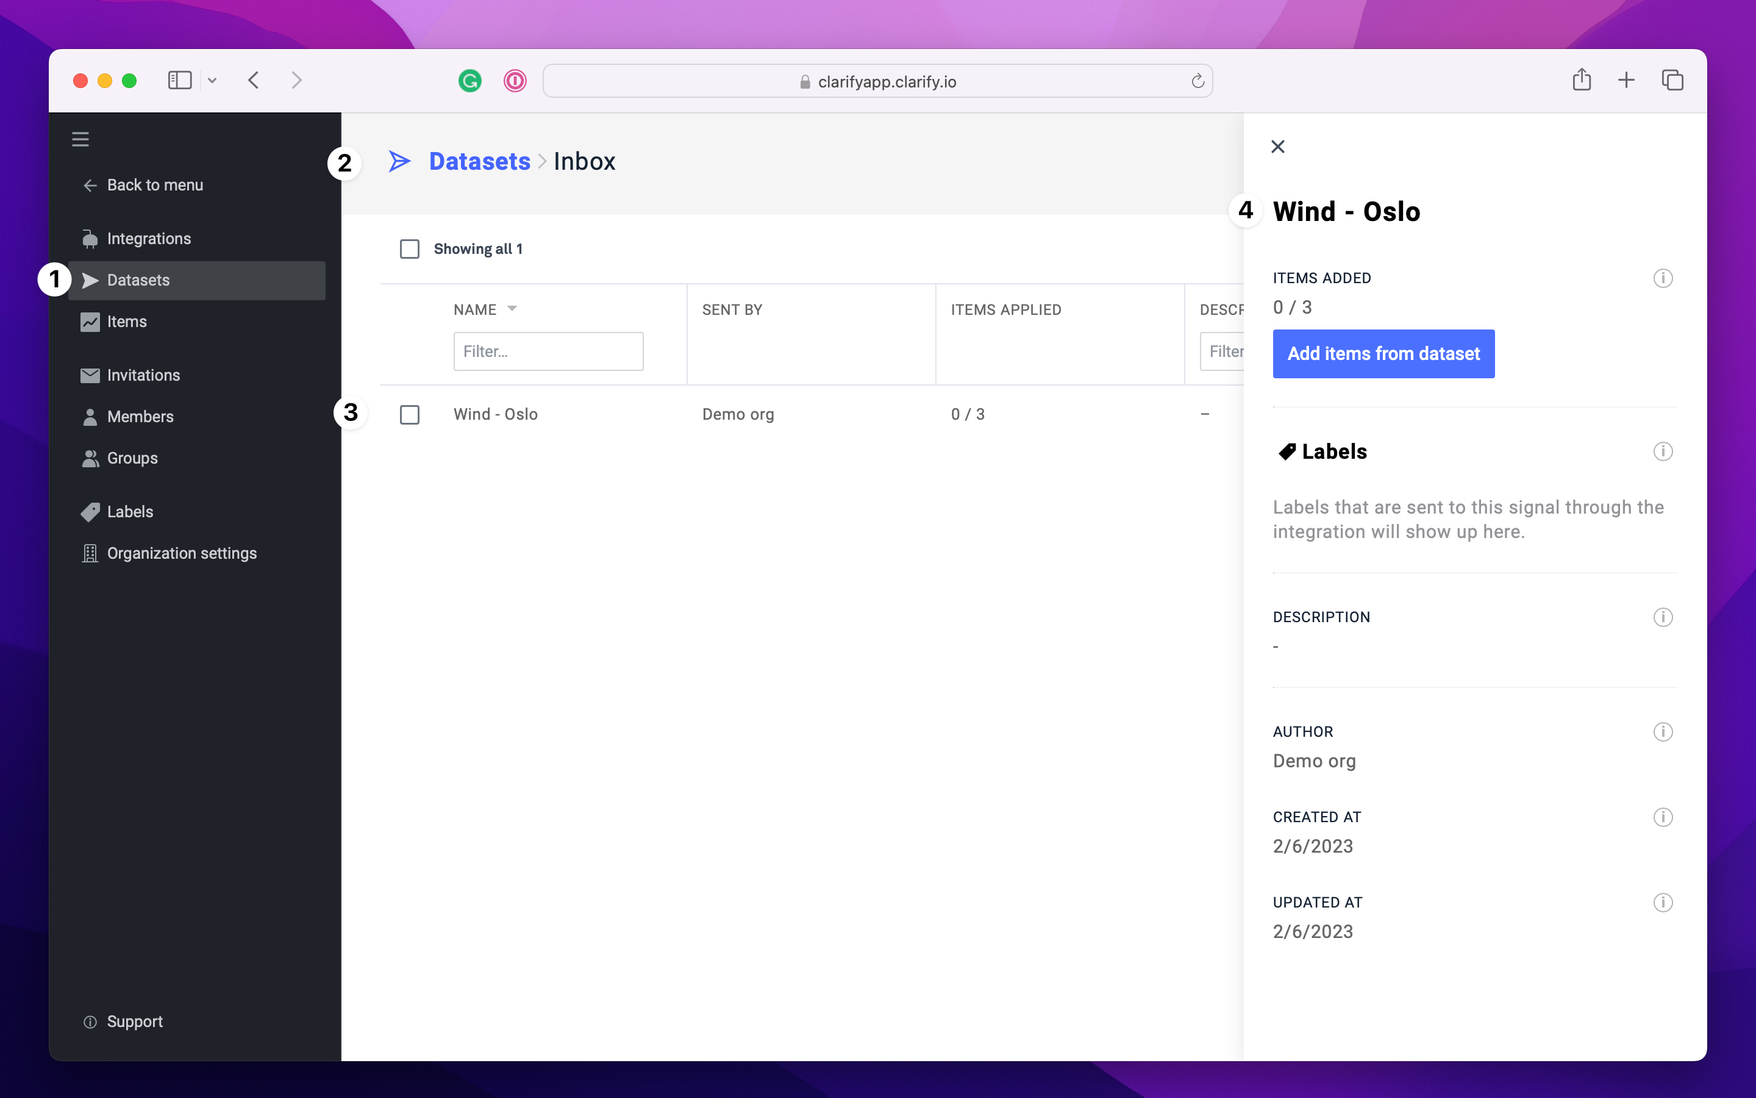Click the Items chart icon

click(90, 322)
